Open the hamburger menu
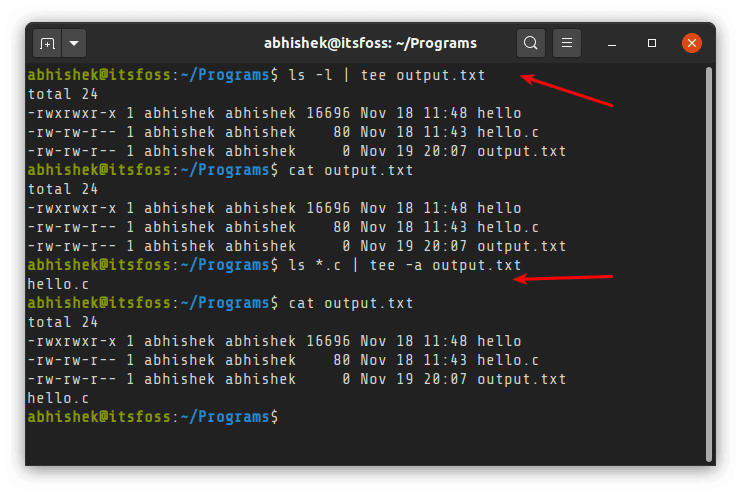Image resolution: width=741 pixels, height=494 pixels. click(566, 44)
